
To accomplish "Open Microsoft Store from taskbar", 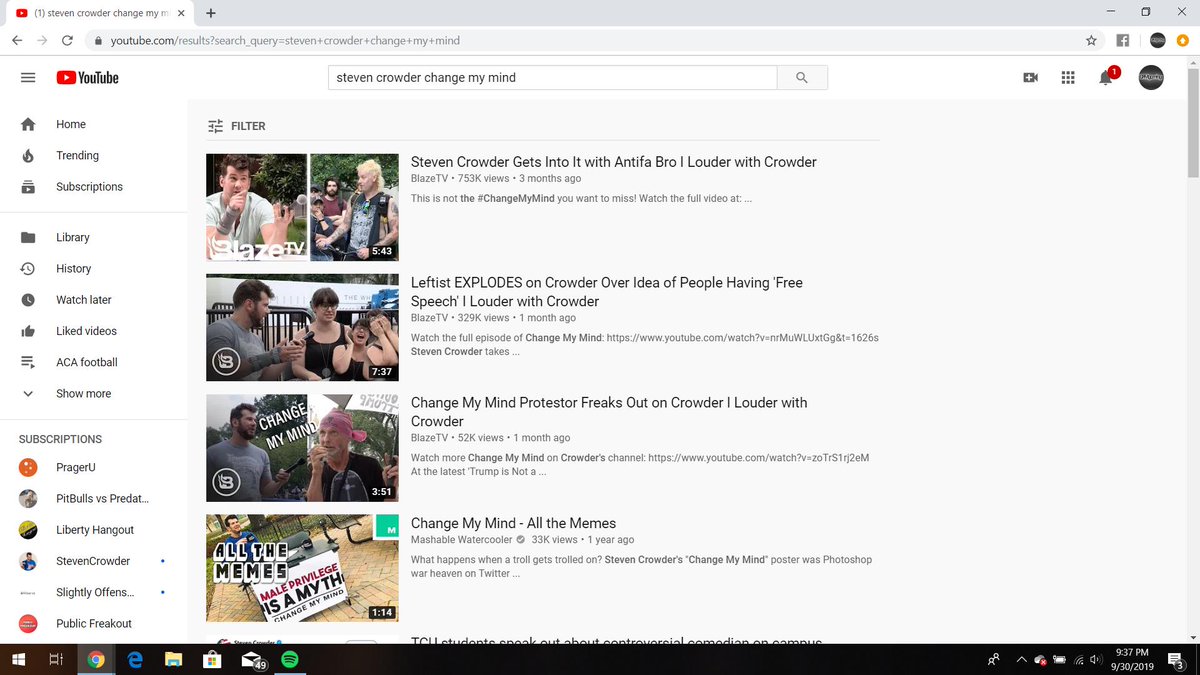I will point(212,660).
